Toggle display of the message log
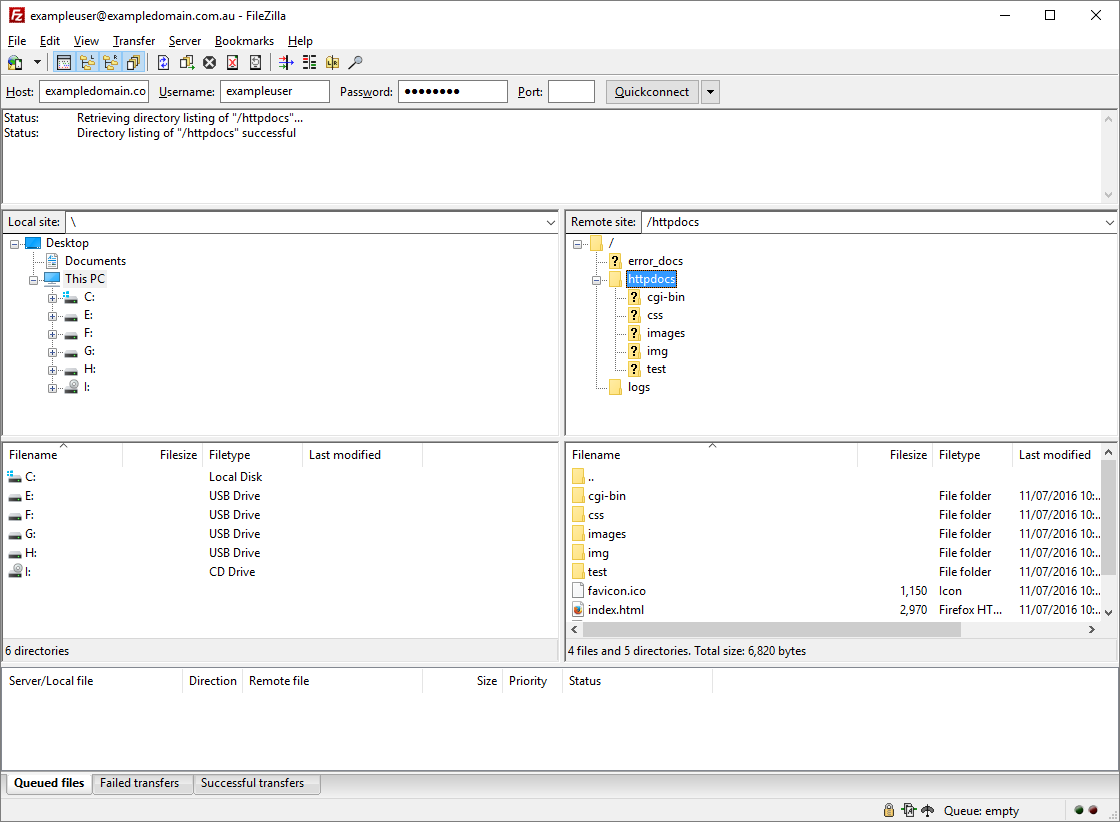The height and width of the screenshot is (822, 1120). 64,62
